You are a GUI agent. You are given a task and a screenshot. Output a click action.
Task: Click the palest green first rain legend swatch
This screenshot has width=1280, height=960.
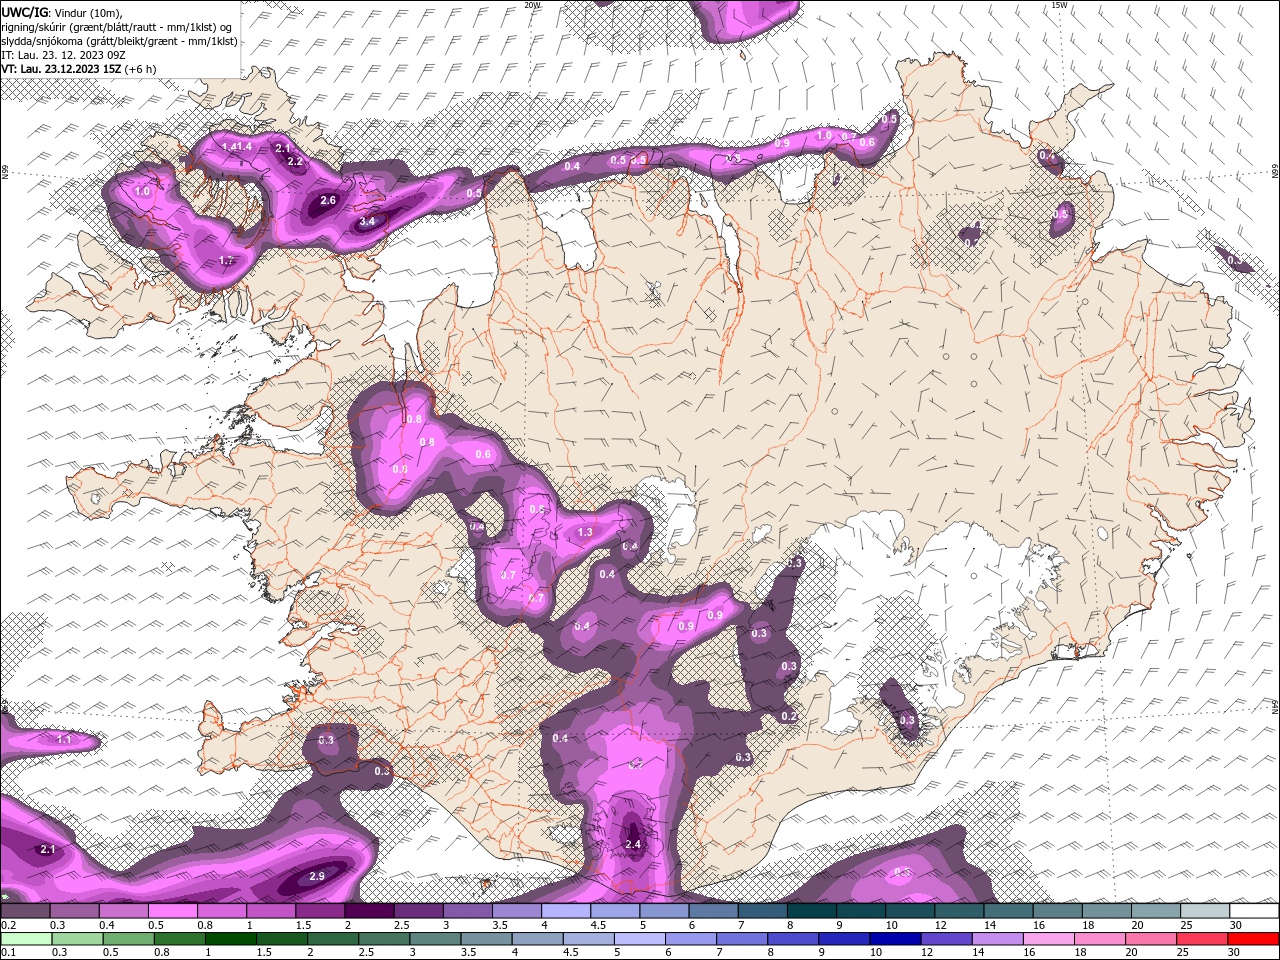click(26, 939)
